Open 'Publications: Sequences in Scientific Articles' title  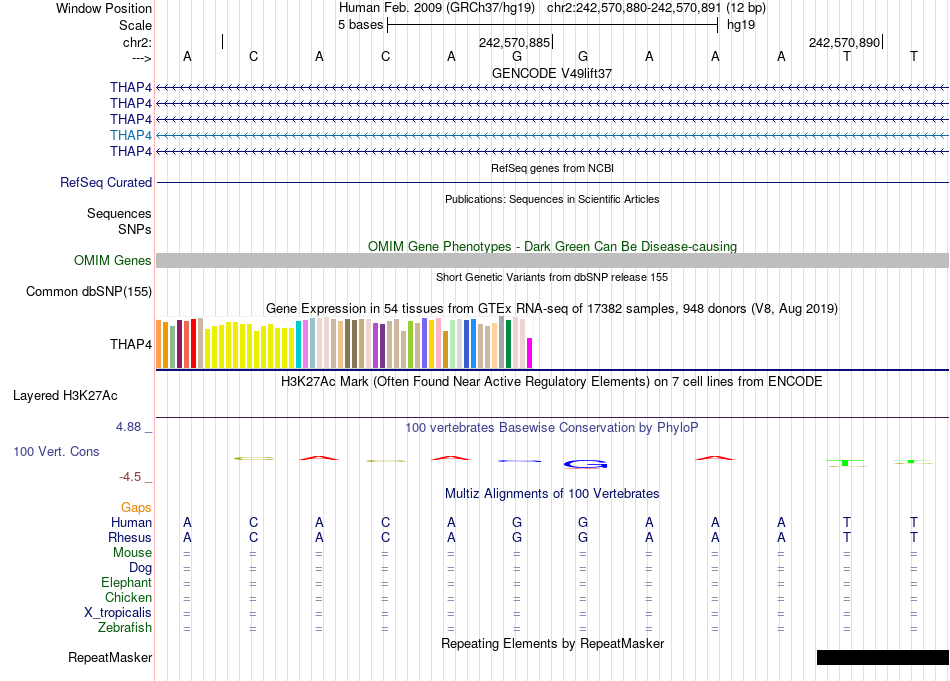coord(552,199)
